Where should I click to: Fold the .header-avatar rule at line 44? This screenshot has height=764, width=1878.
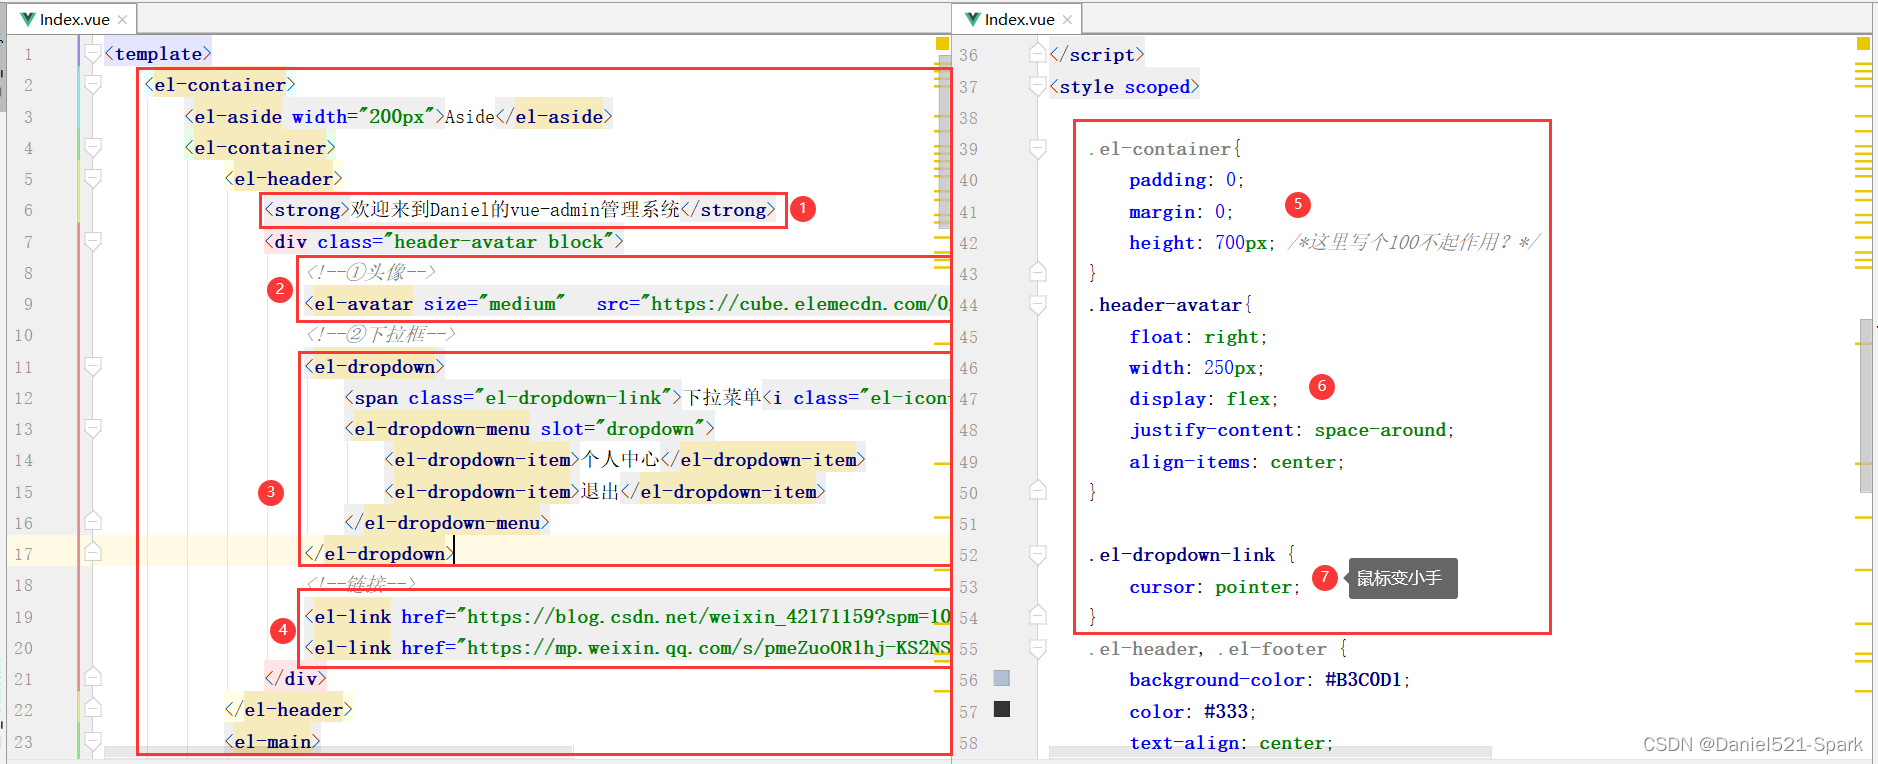(1038, 305)
